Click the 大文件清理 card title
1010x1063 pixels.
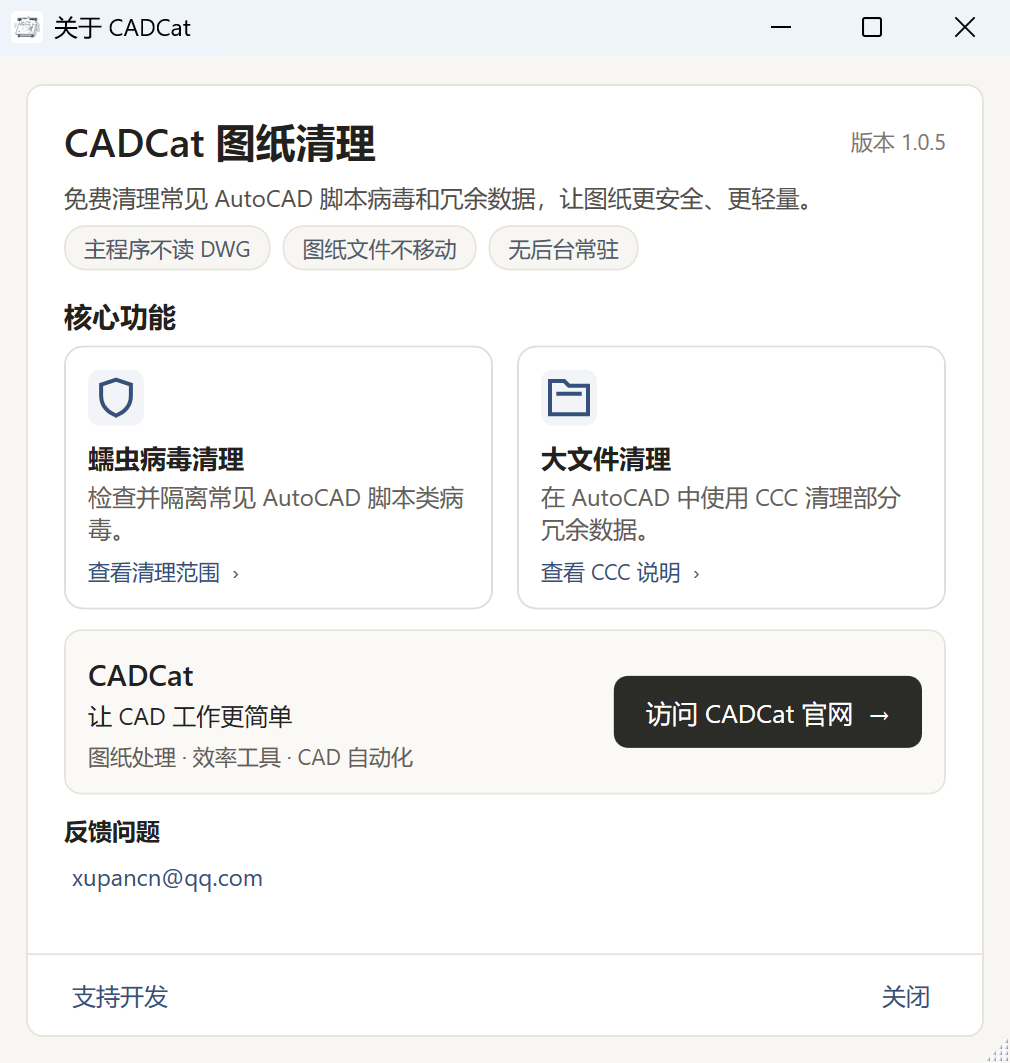[x=606, y=459]
